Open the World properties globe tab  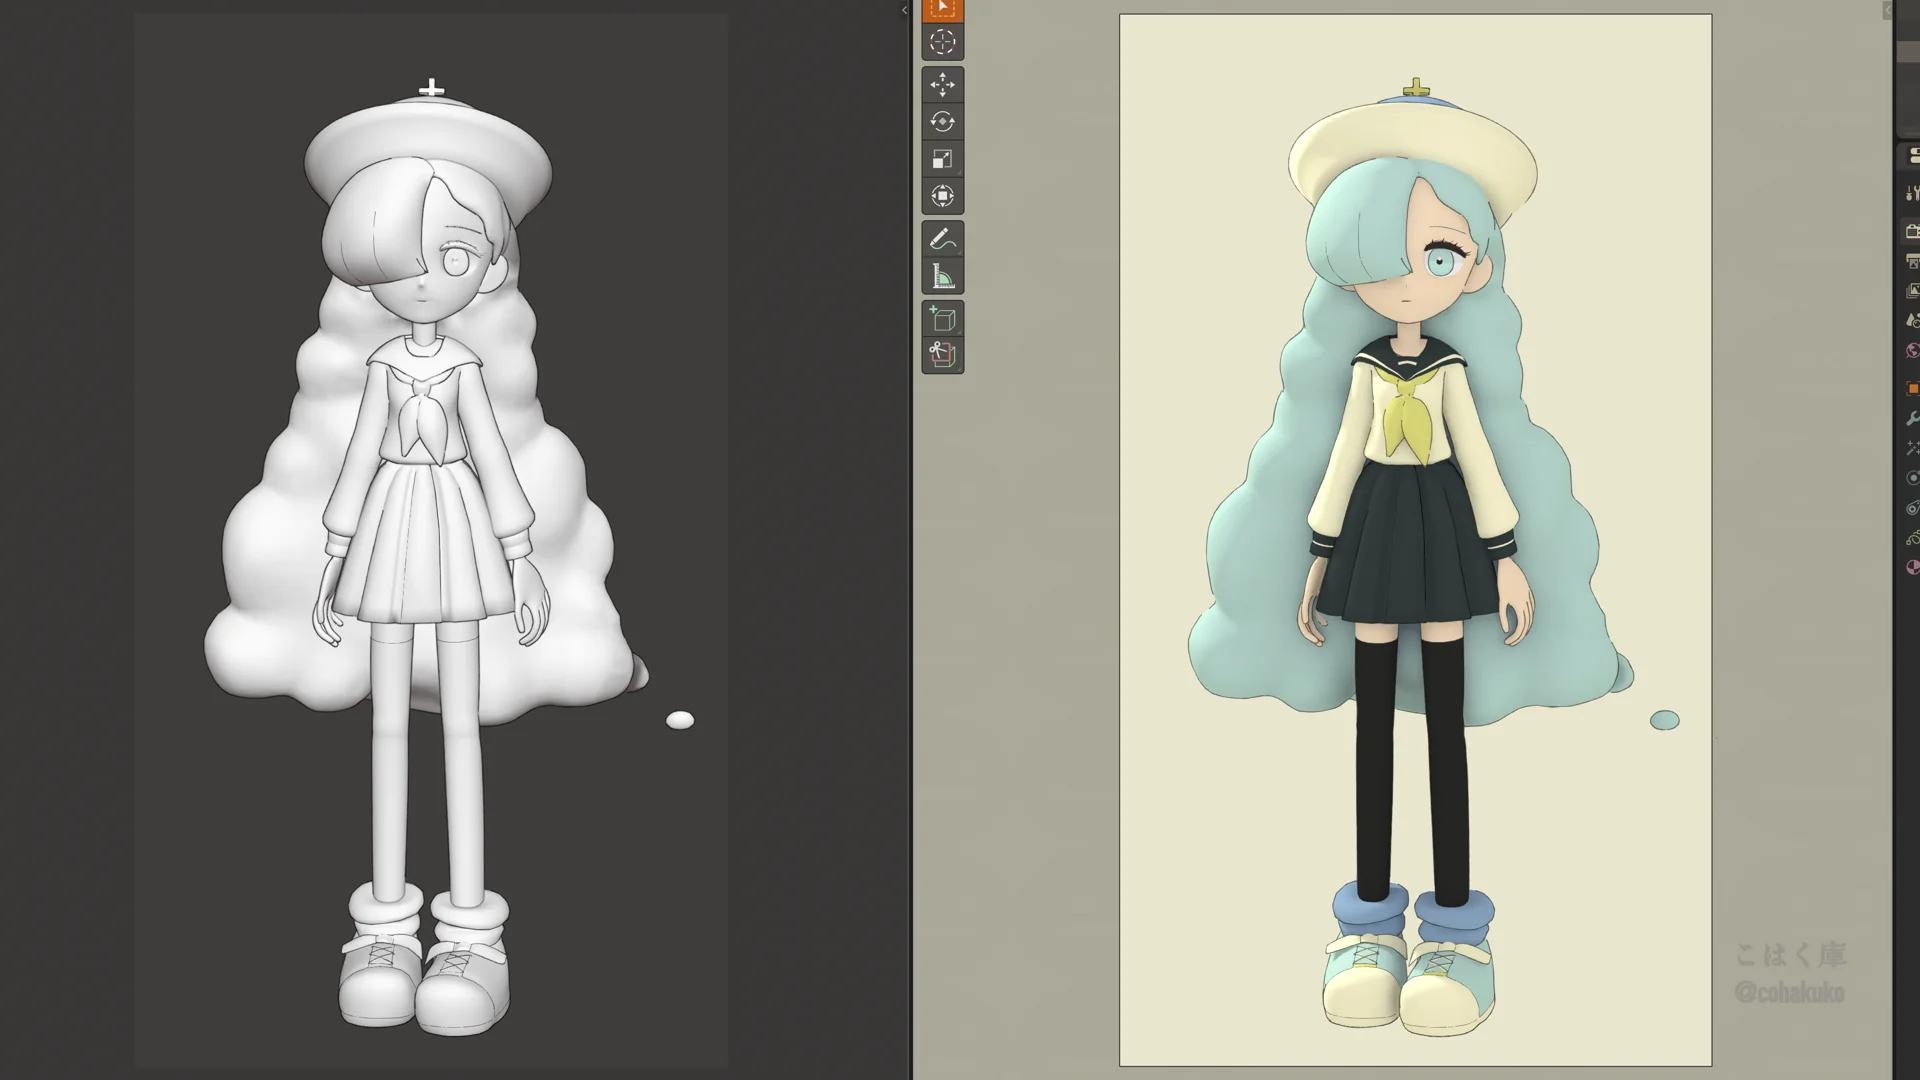pyautogui.click(x=1912, y=350)
